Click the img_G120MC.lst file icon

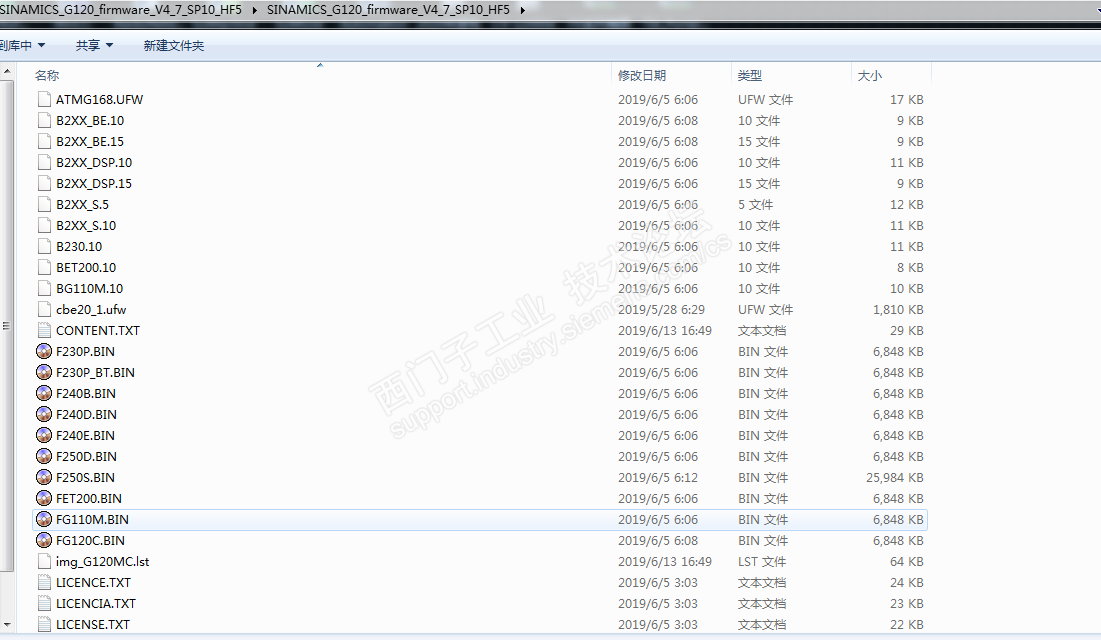[44, 561]
